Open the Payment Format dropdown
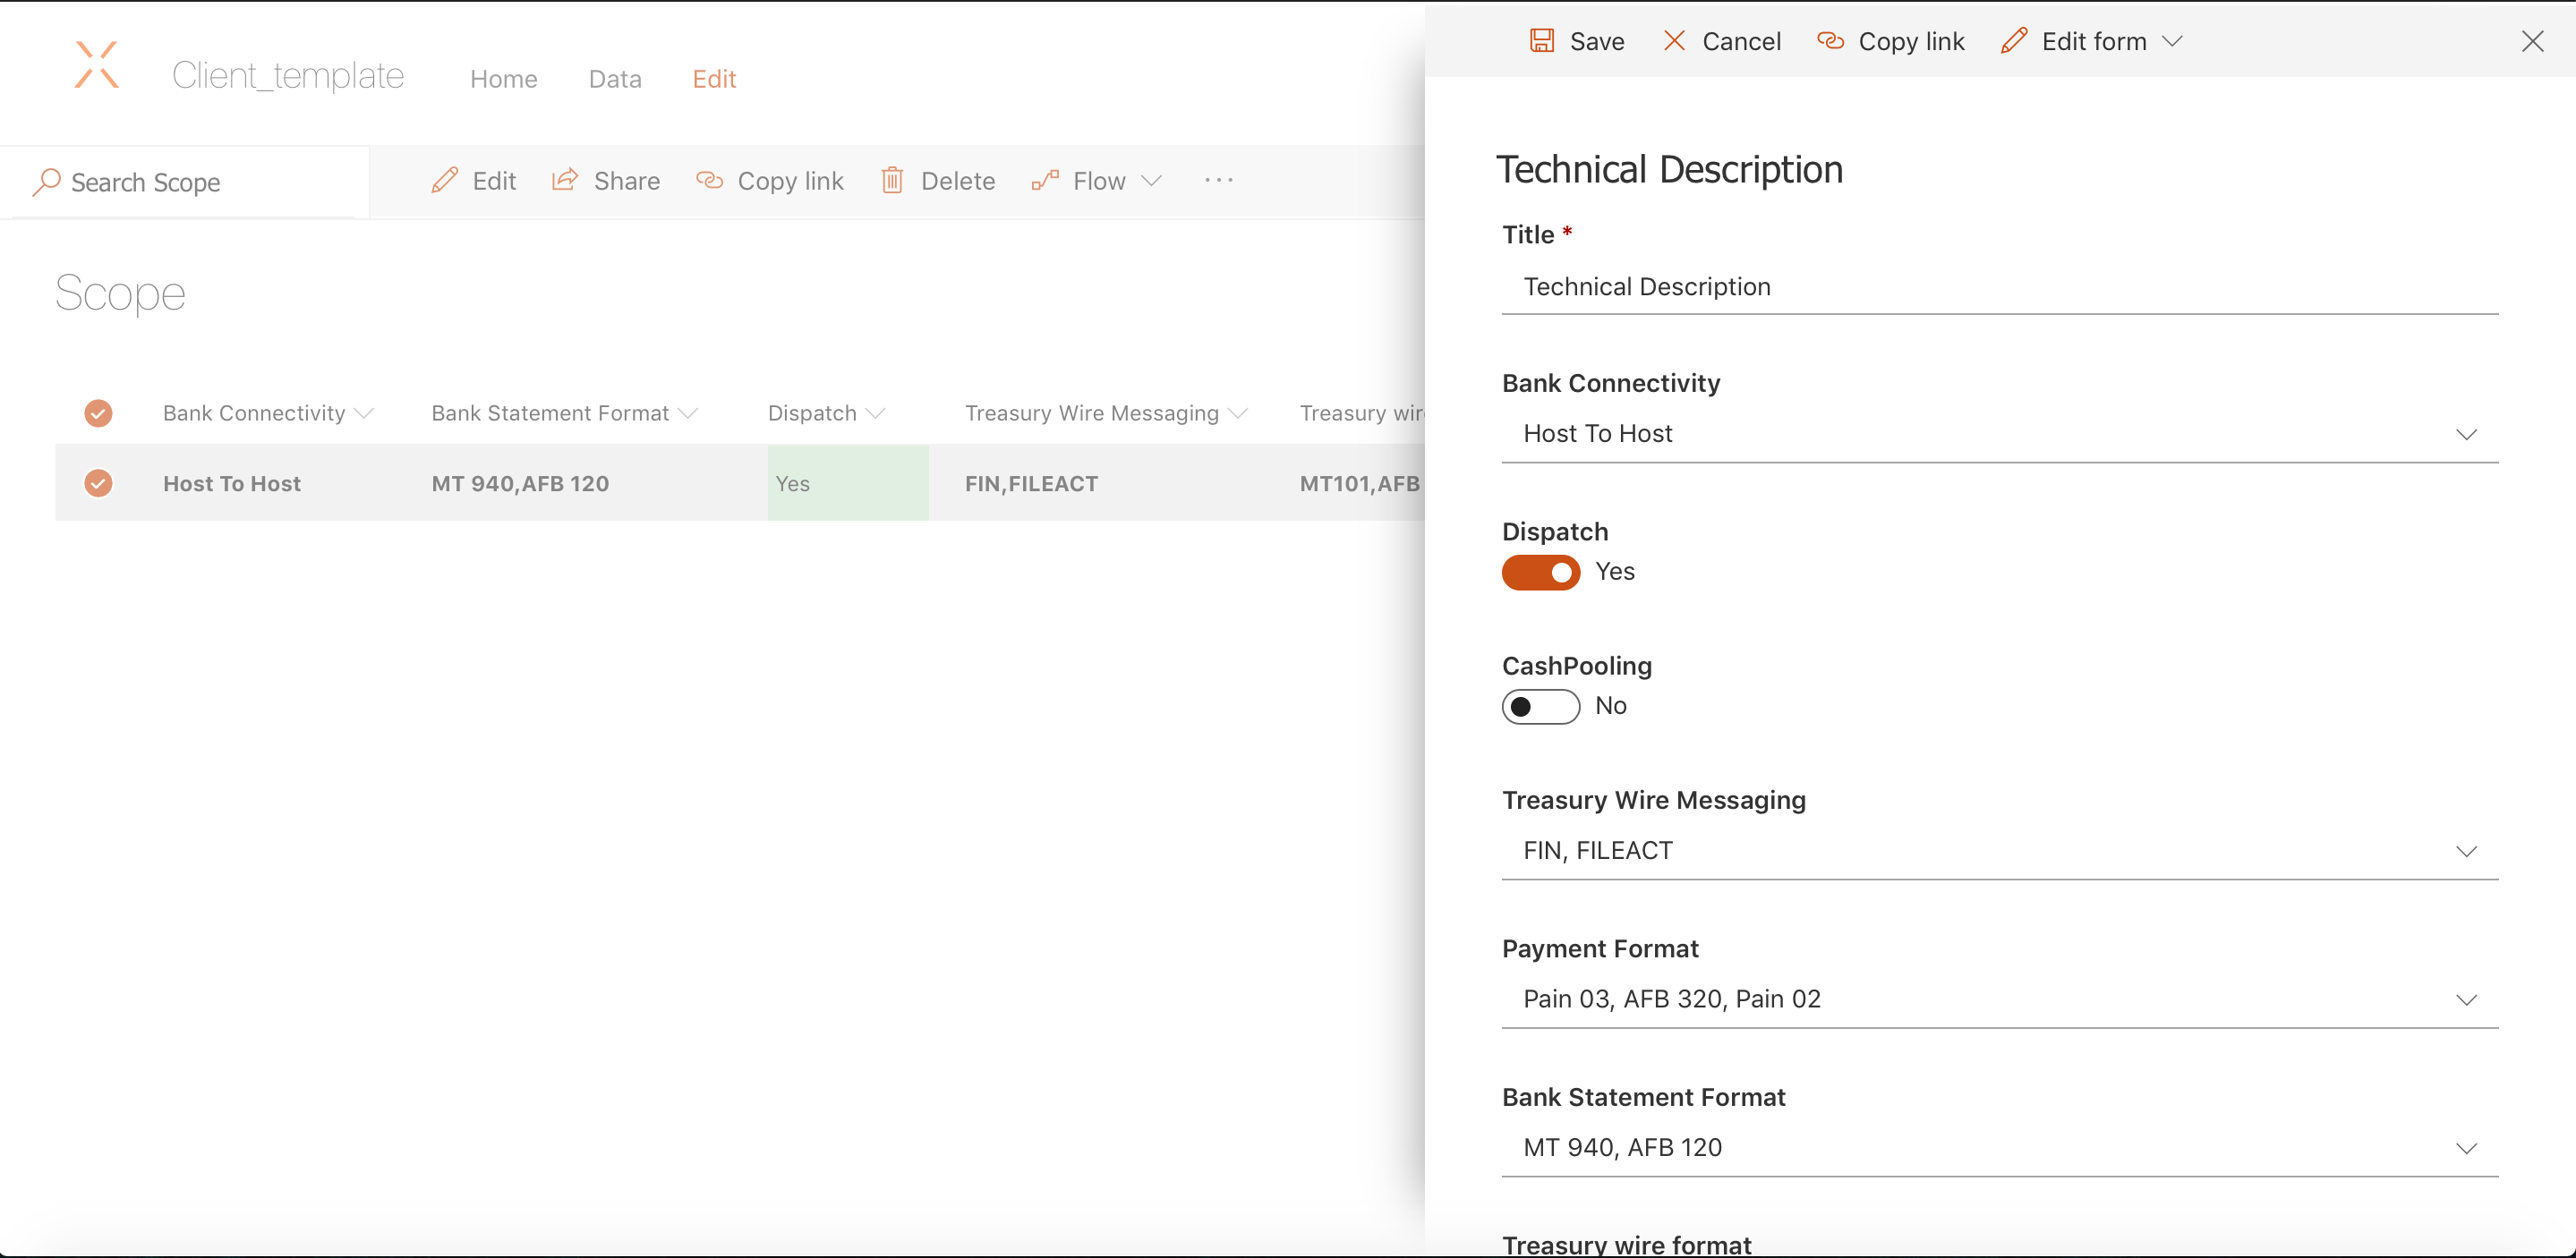 point(2000,999)
